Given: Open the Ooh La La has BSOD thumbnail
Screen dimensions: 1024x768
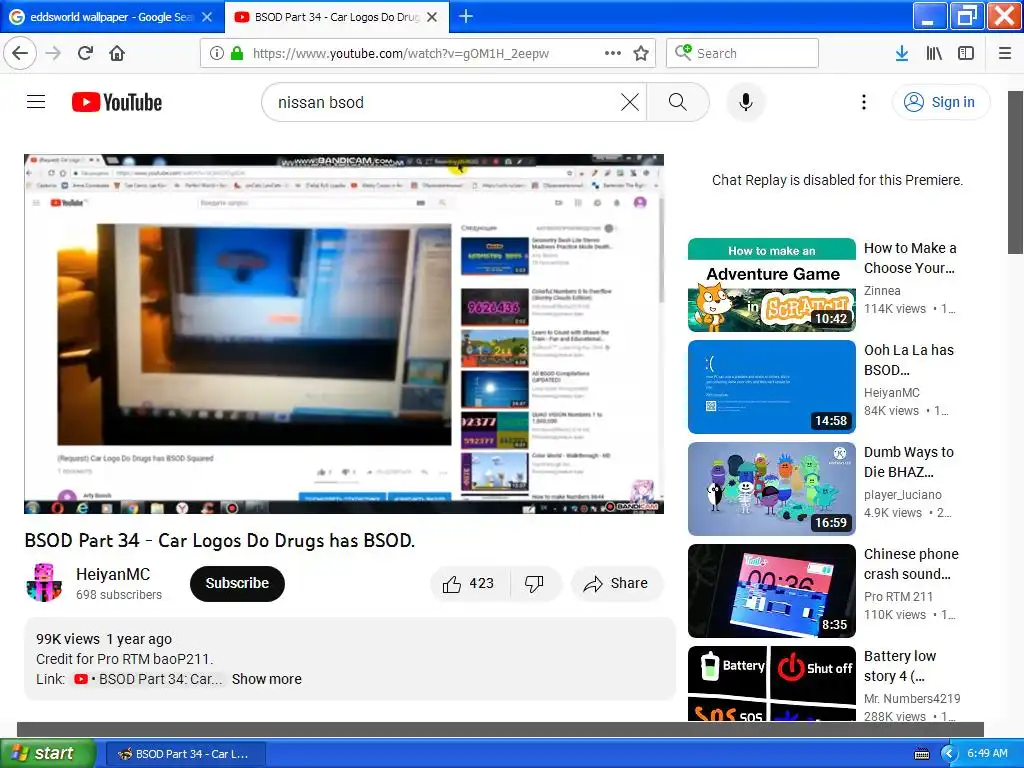Looking at the screenshot, I should pyautogui.click(x=772, y=387).
